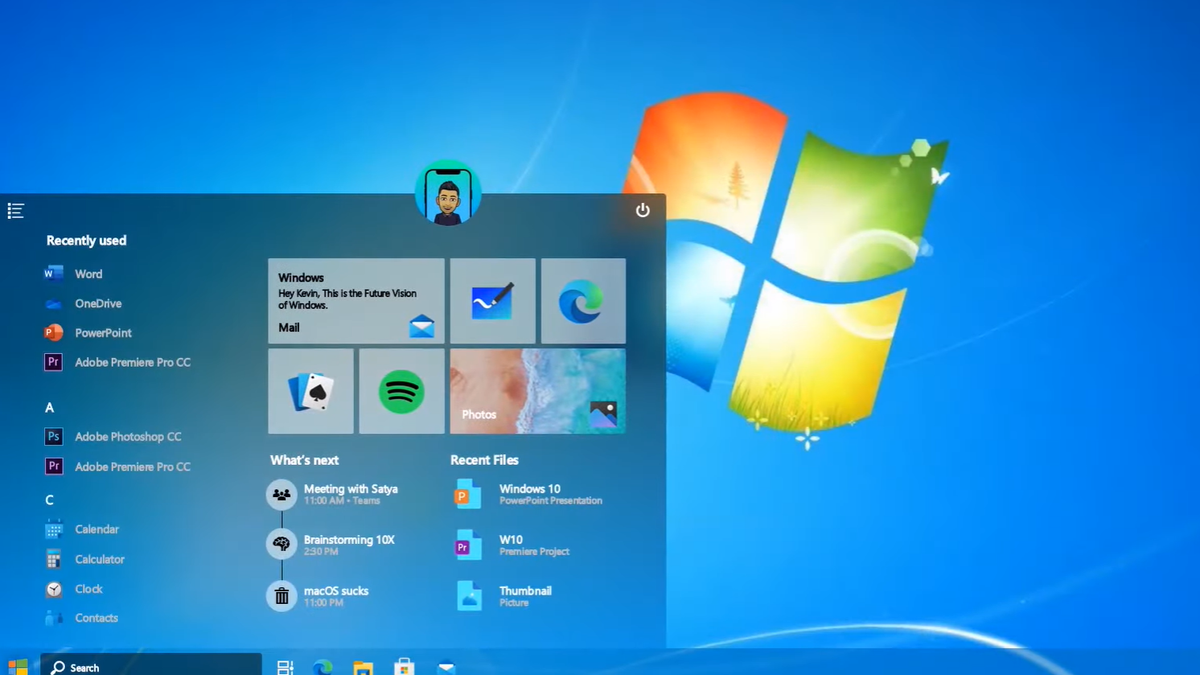Open the Mail tile
The image size is (1200, 675).
[x=356, y=301]
